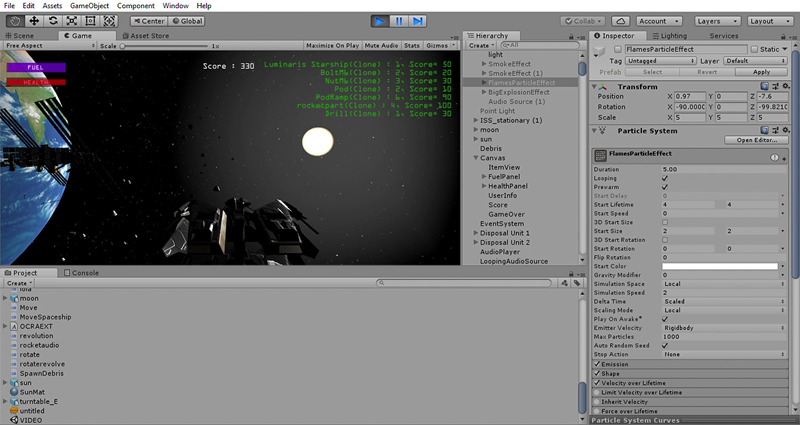The height and width of the screenshot is (425, 800).
Task: Toggle the Looping checkbox
Action: click(x=665, y=178)
